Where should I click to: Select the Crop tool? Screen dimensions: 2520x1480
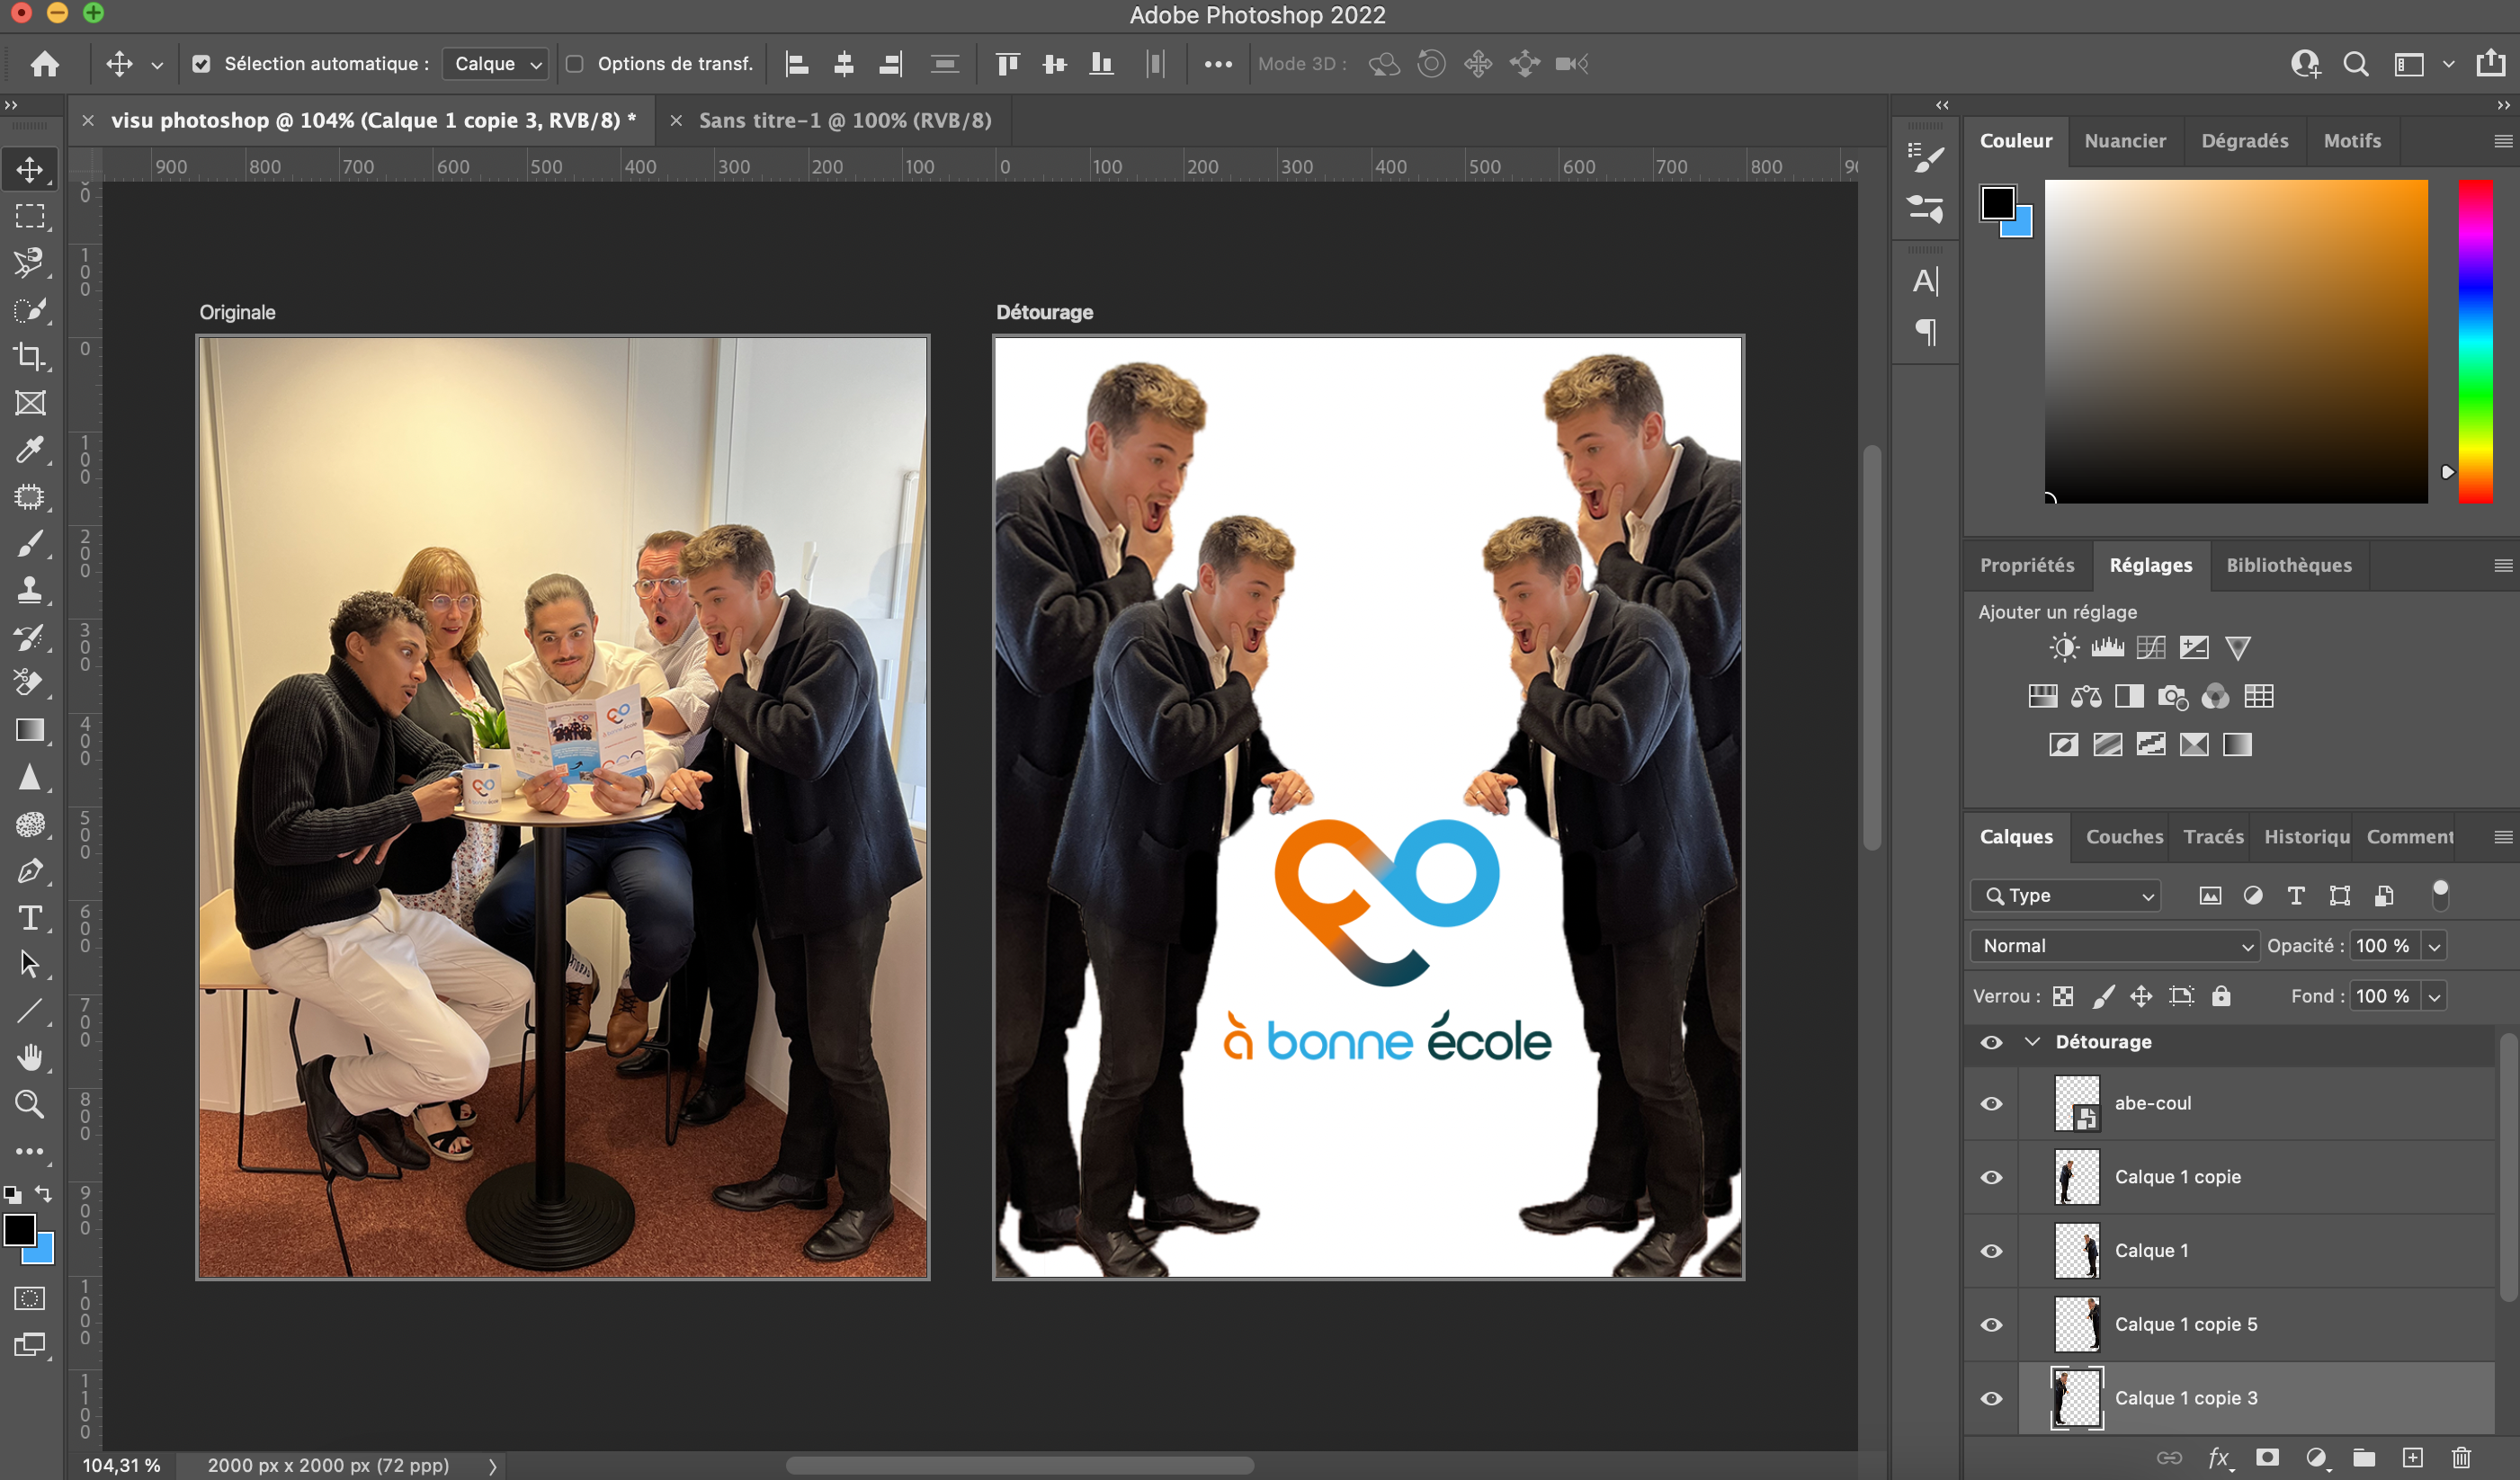pos(30,357)
